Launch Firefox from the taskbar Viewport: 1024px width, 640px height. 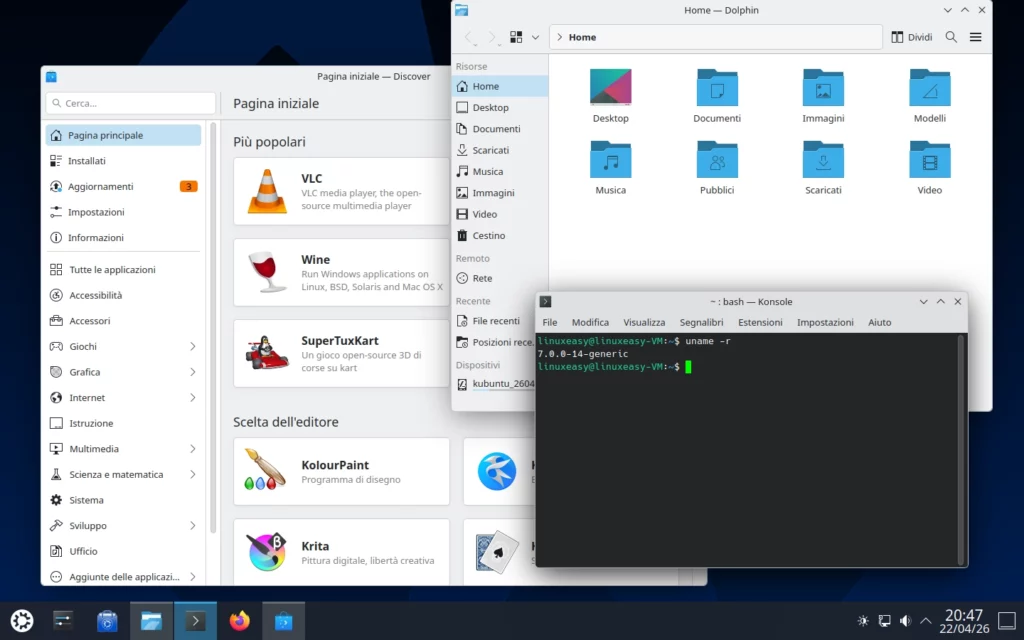[239, 620]
